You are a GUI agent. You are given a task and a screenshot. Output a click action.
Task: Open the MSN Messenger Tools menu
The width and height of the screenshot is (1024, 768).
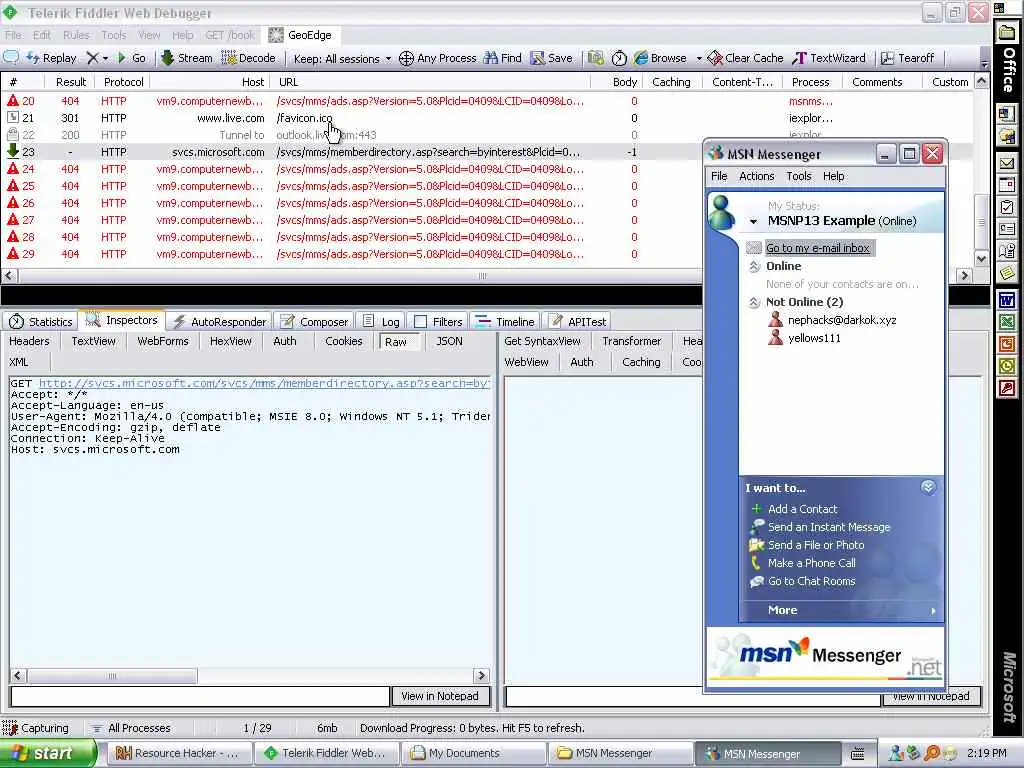[798, 176]
